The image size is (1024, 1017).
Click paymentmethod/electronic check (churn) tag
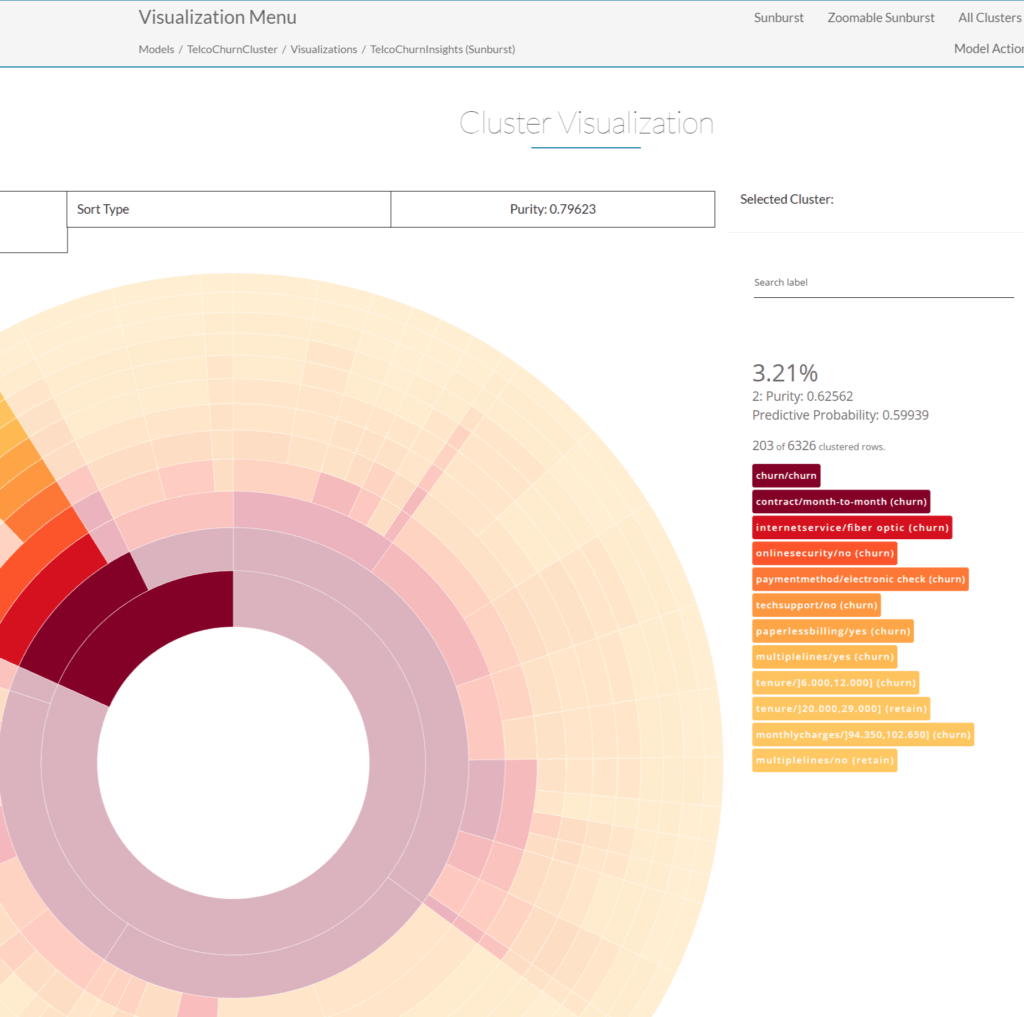(859, 580)
